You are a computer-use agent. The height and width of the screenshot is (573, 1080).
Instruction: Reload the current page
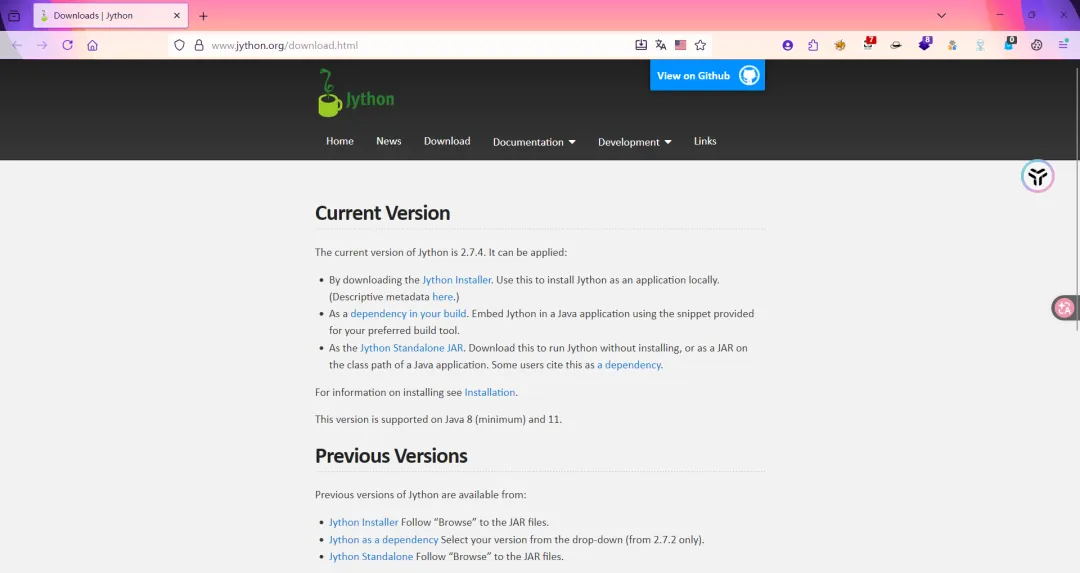[68, 45]
